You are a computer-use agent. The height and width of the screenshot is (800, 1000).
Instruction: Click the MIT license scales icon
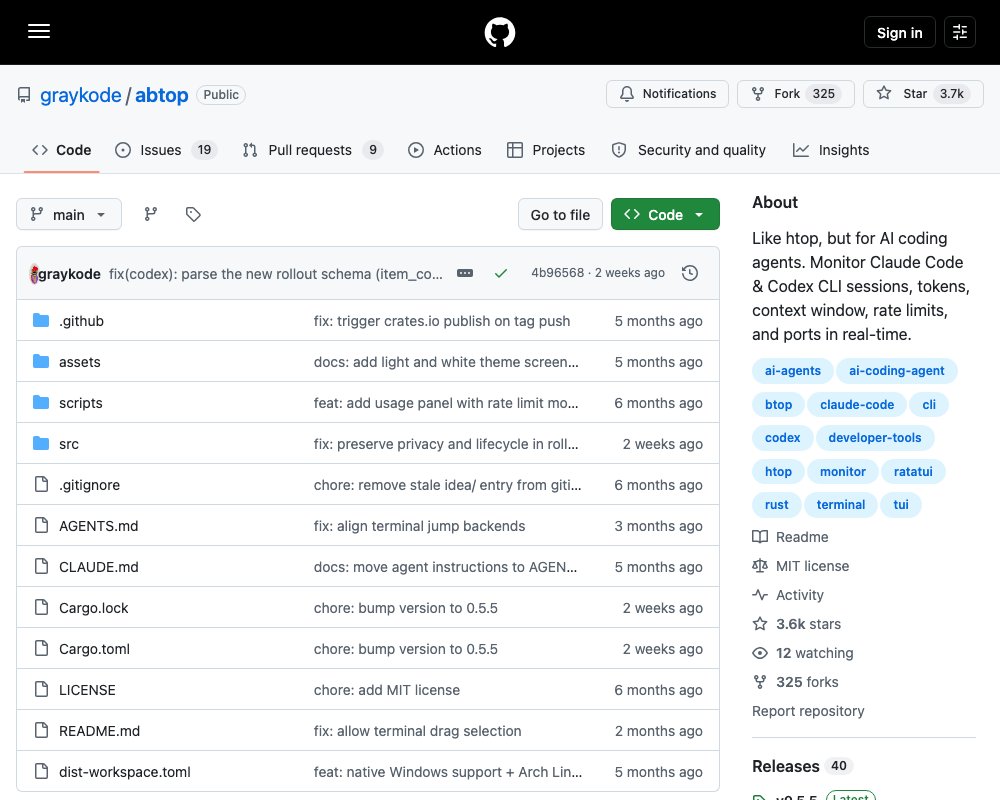[760, 566]
